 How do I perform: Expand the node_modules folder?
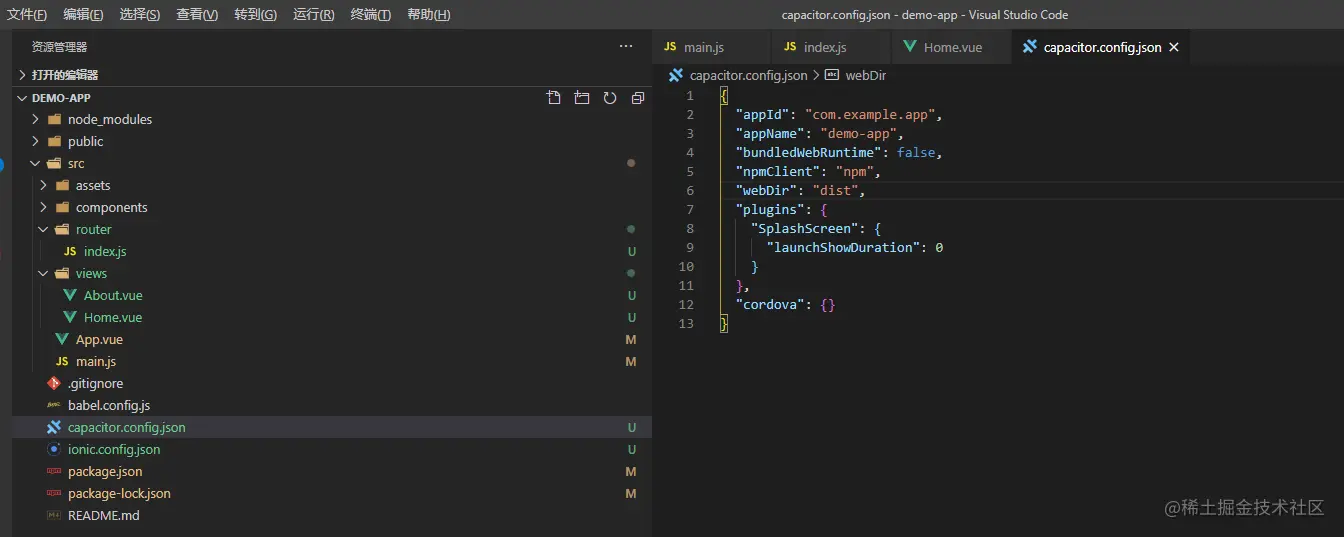[36, 119]
